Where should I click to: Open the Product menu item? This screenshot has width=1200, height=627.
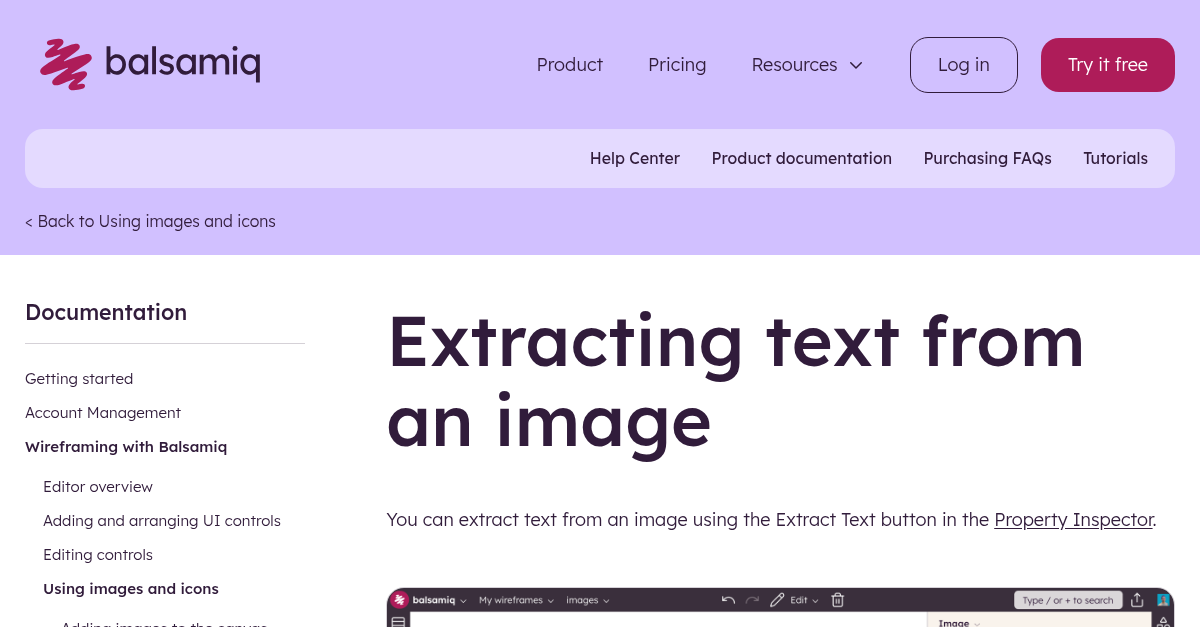click(x=569, y=65)
